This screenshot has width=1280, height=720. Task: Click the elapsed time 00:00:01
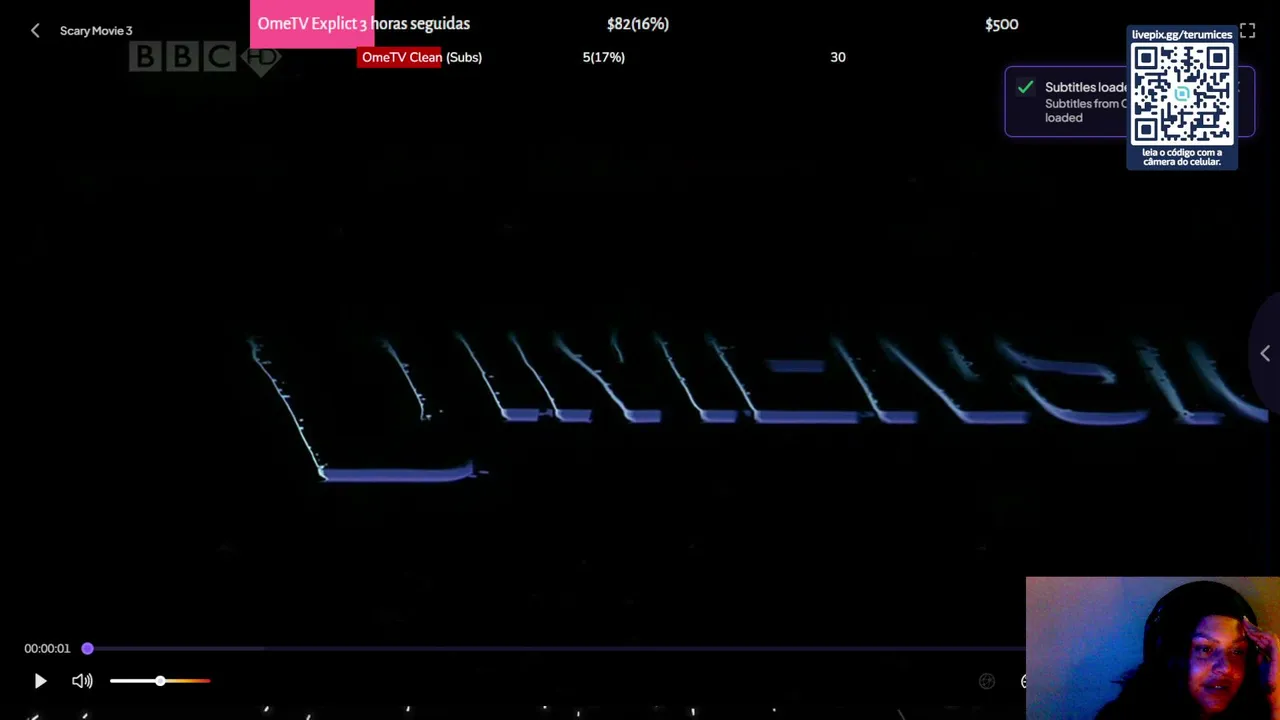tap(47, 649)
